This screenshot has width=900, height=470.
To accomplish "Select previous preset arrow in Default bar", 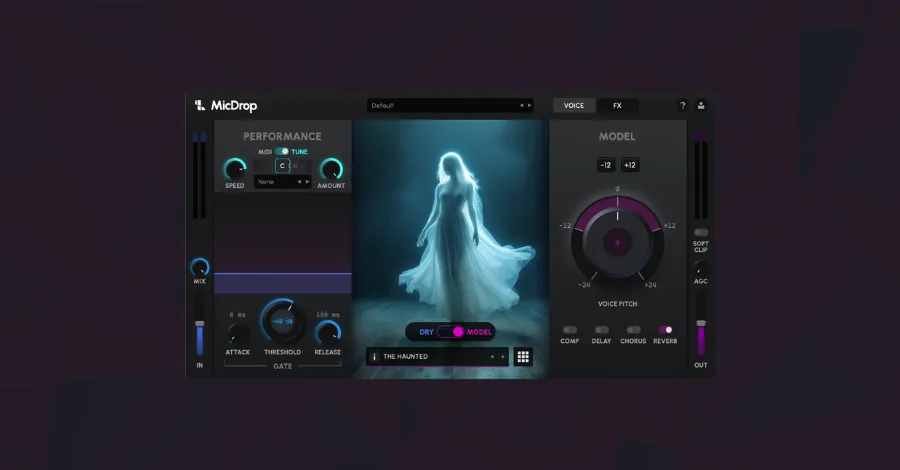I will [521, 106].
